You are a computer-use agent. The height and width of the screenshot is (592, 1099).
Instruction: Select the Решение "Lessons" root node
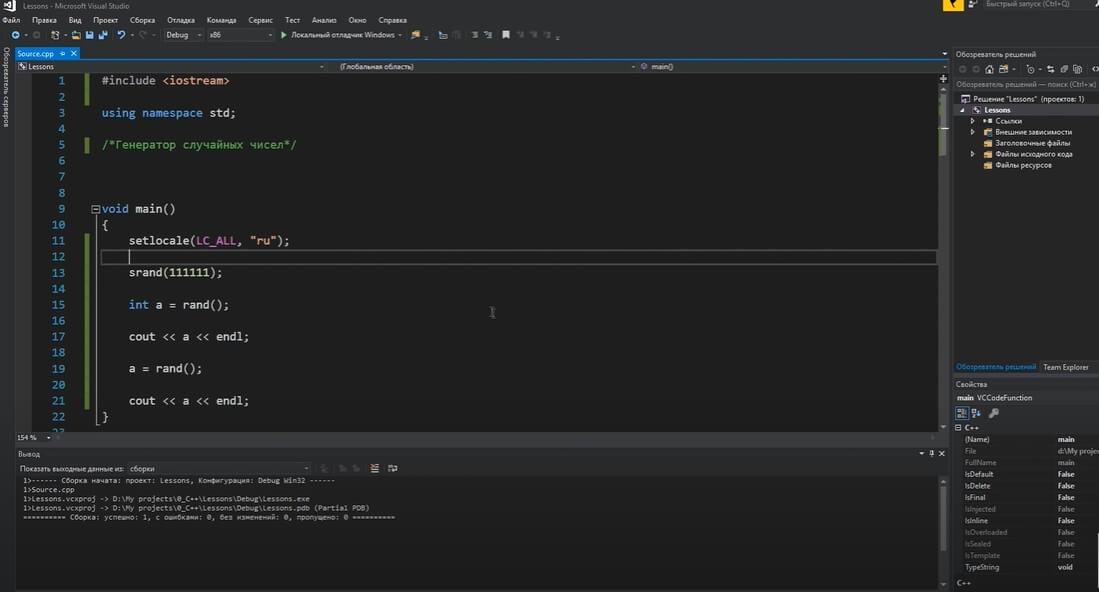click(1028, 99)
